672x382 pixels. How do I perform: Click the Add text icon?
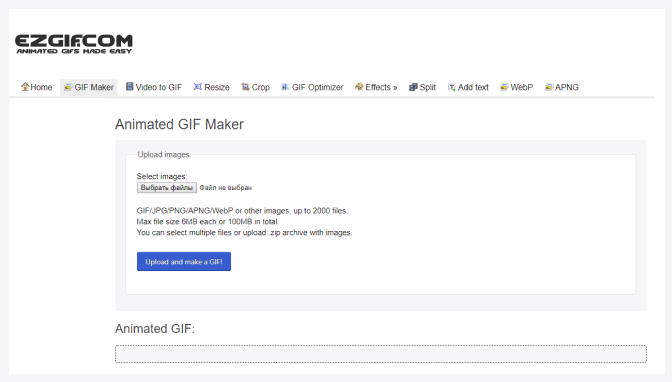[452, 87]
